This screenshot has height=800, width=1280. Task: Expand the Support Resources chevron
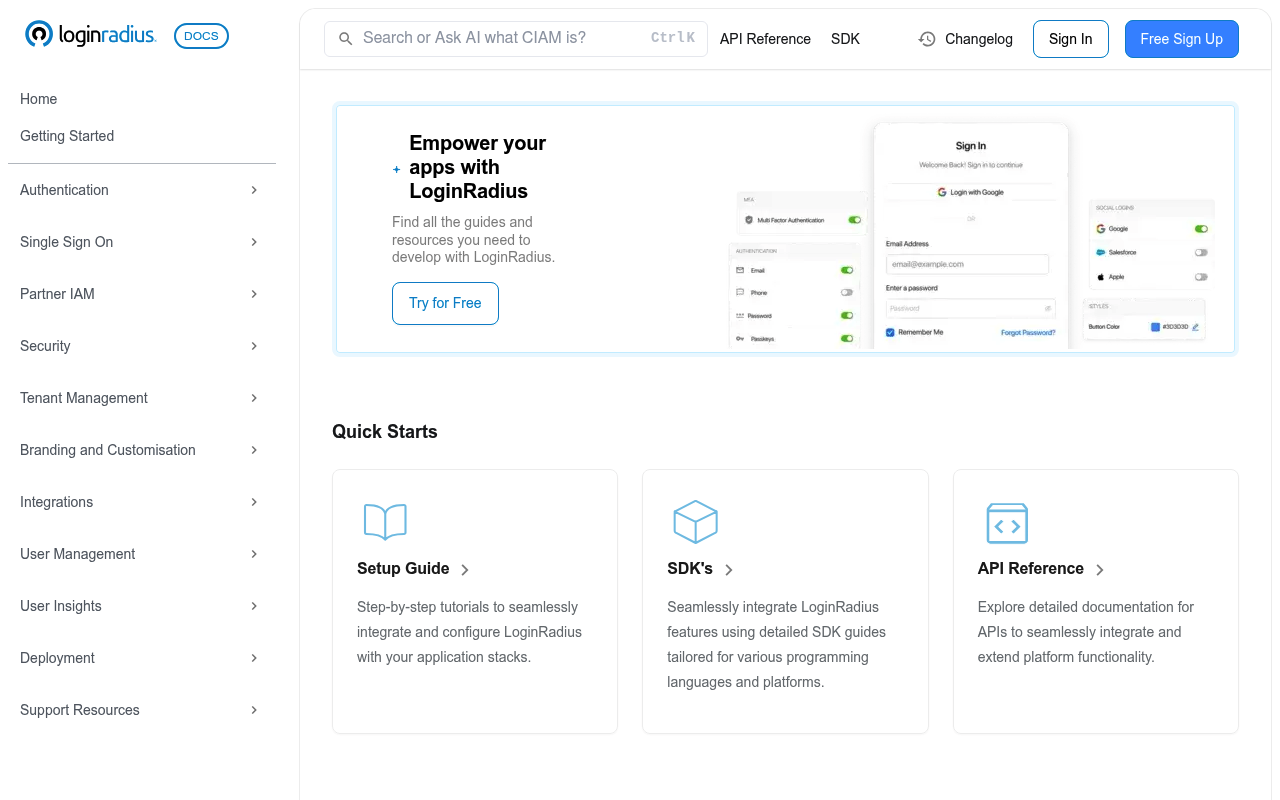[254, 710]
